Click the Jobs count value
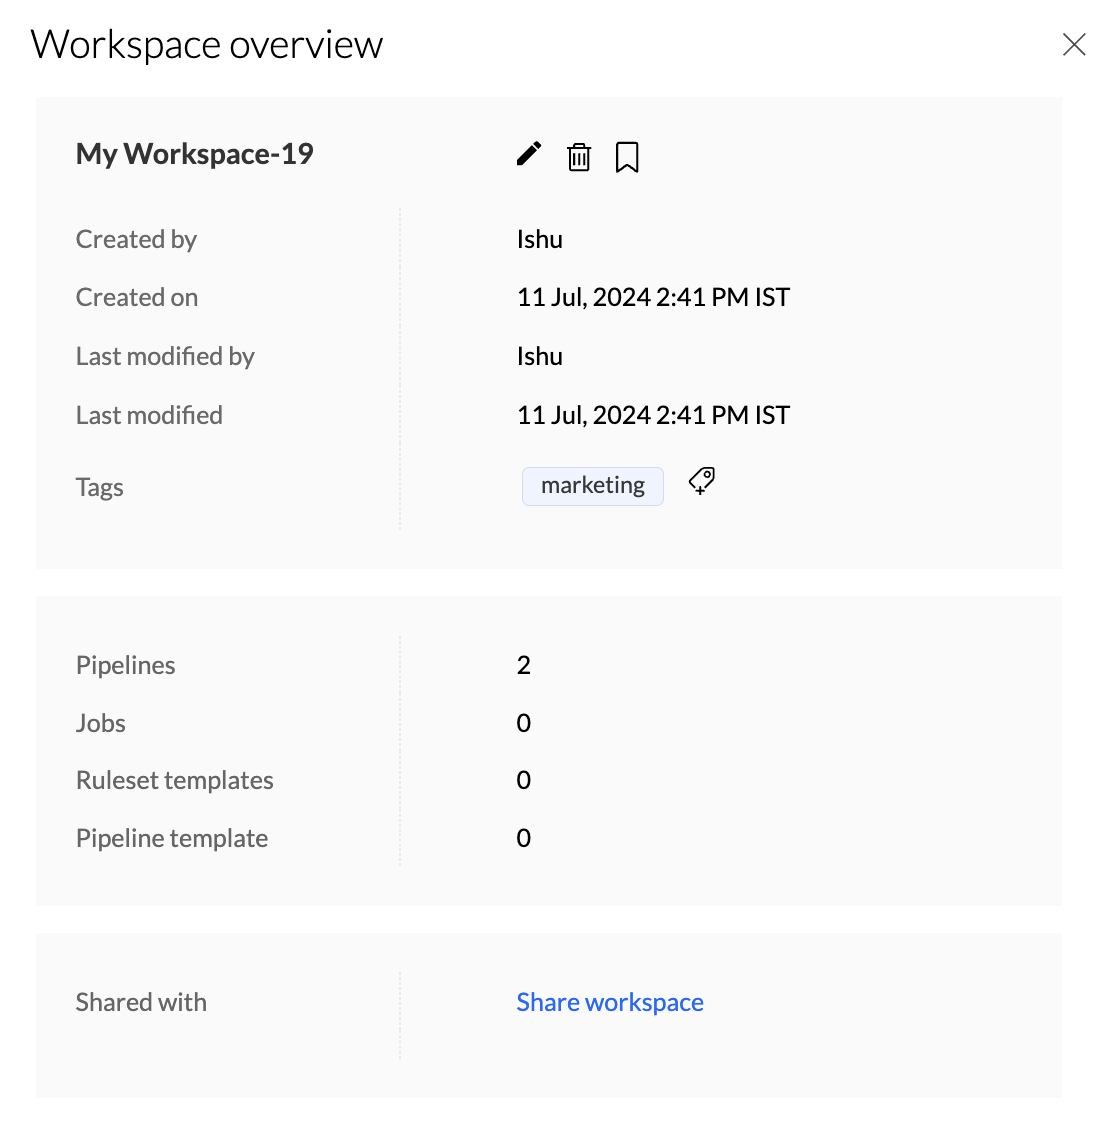Screen dimensions: 1108x1144 coord(523,723)
